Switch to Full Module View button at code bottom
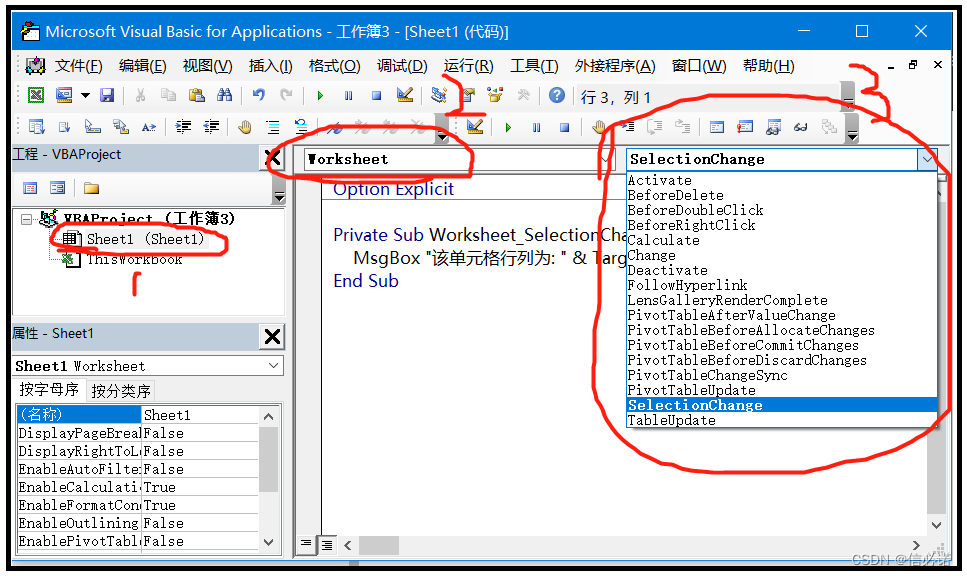Viewport: 967px width, 576px height. [327, 545]
